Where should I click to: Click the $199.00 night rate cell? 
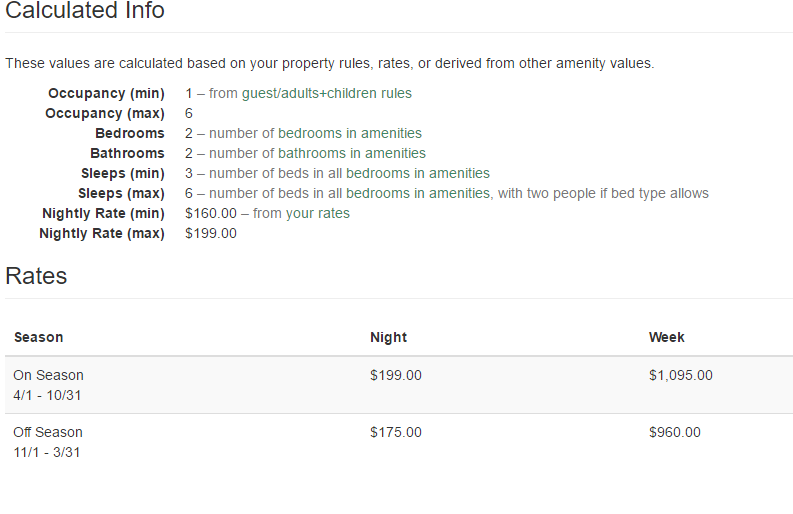[396, 375]
